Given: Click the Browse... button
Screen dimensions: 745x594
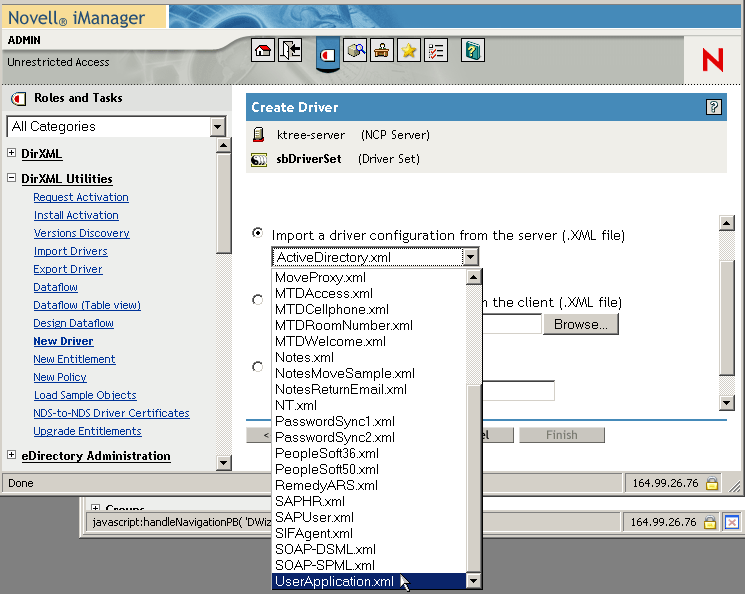Looking at the screenshot, I should [x=581, y=324].
